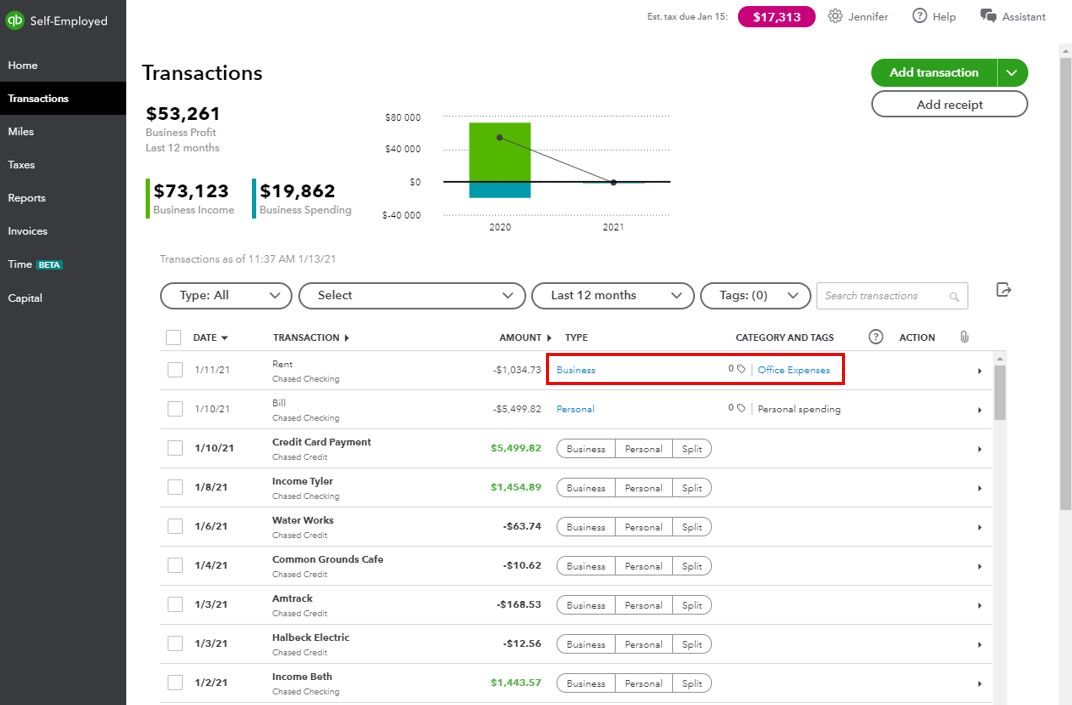Click the Search transactions field
Image resolution: width=1072 pixels, height=705 pixels.
coord(892,296)
